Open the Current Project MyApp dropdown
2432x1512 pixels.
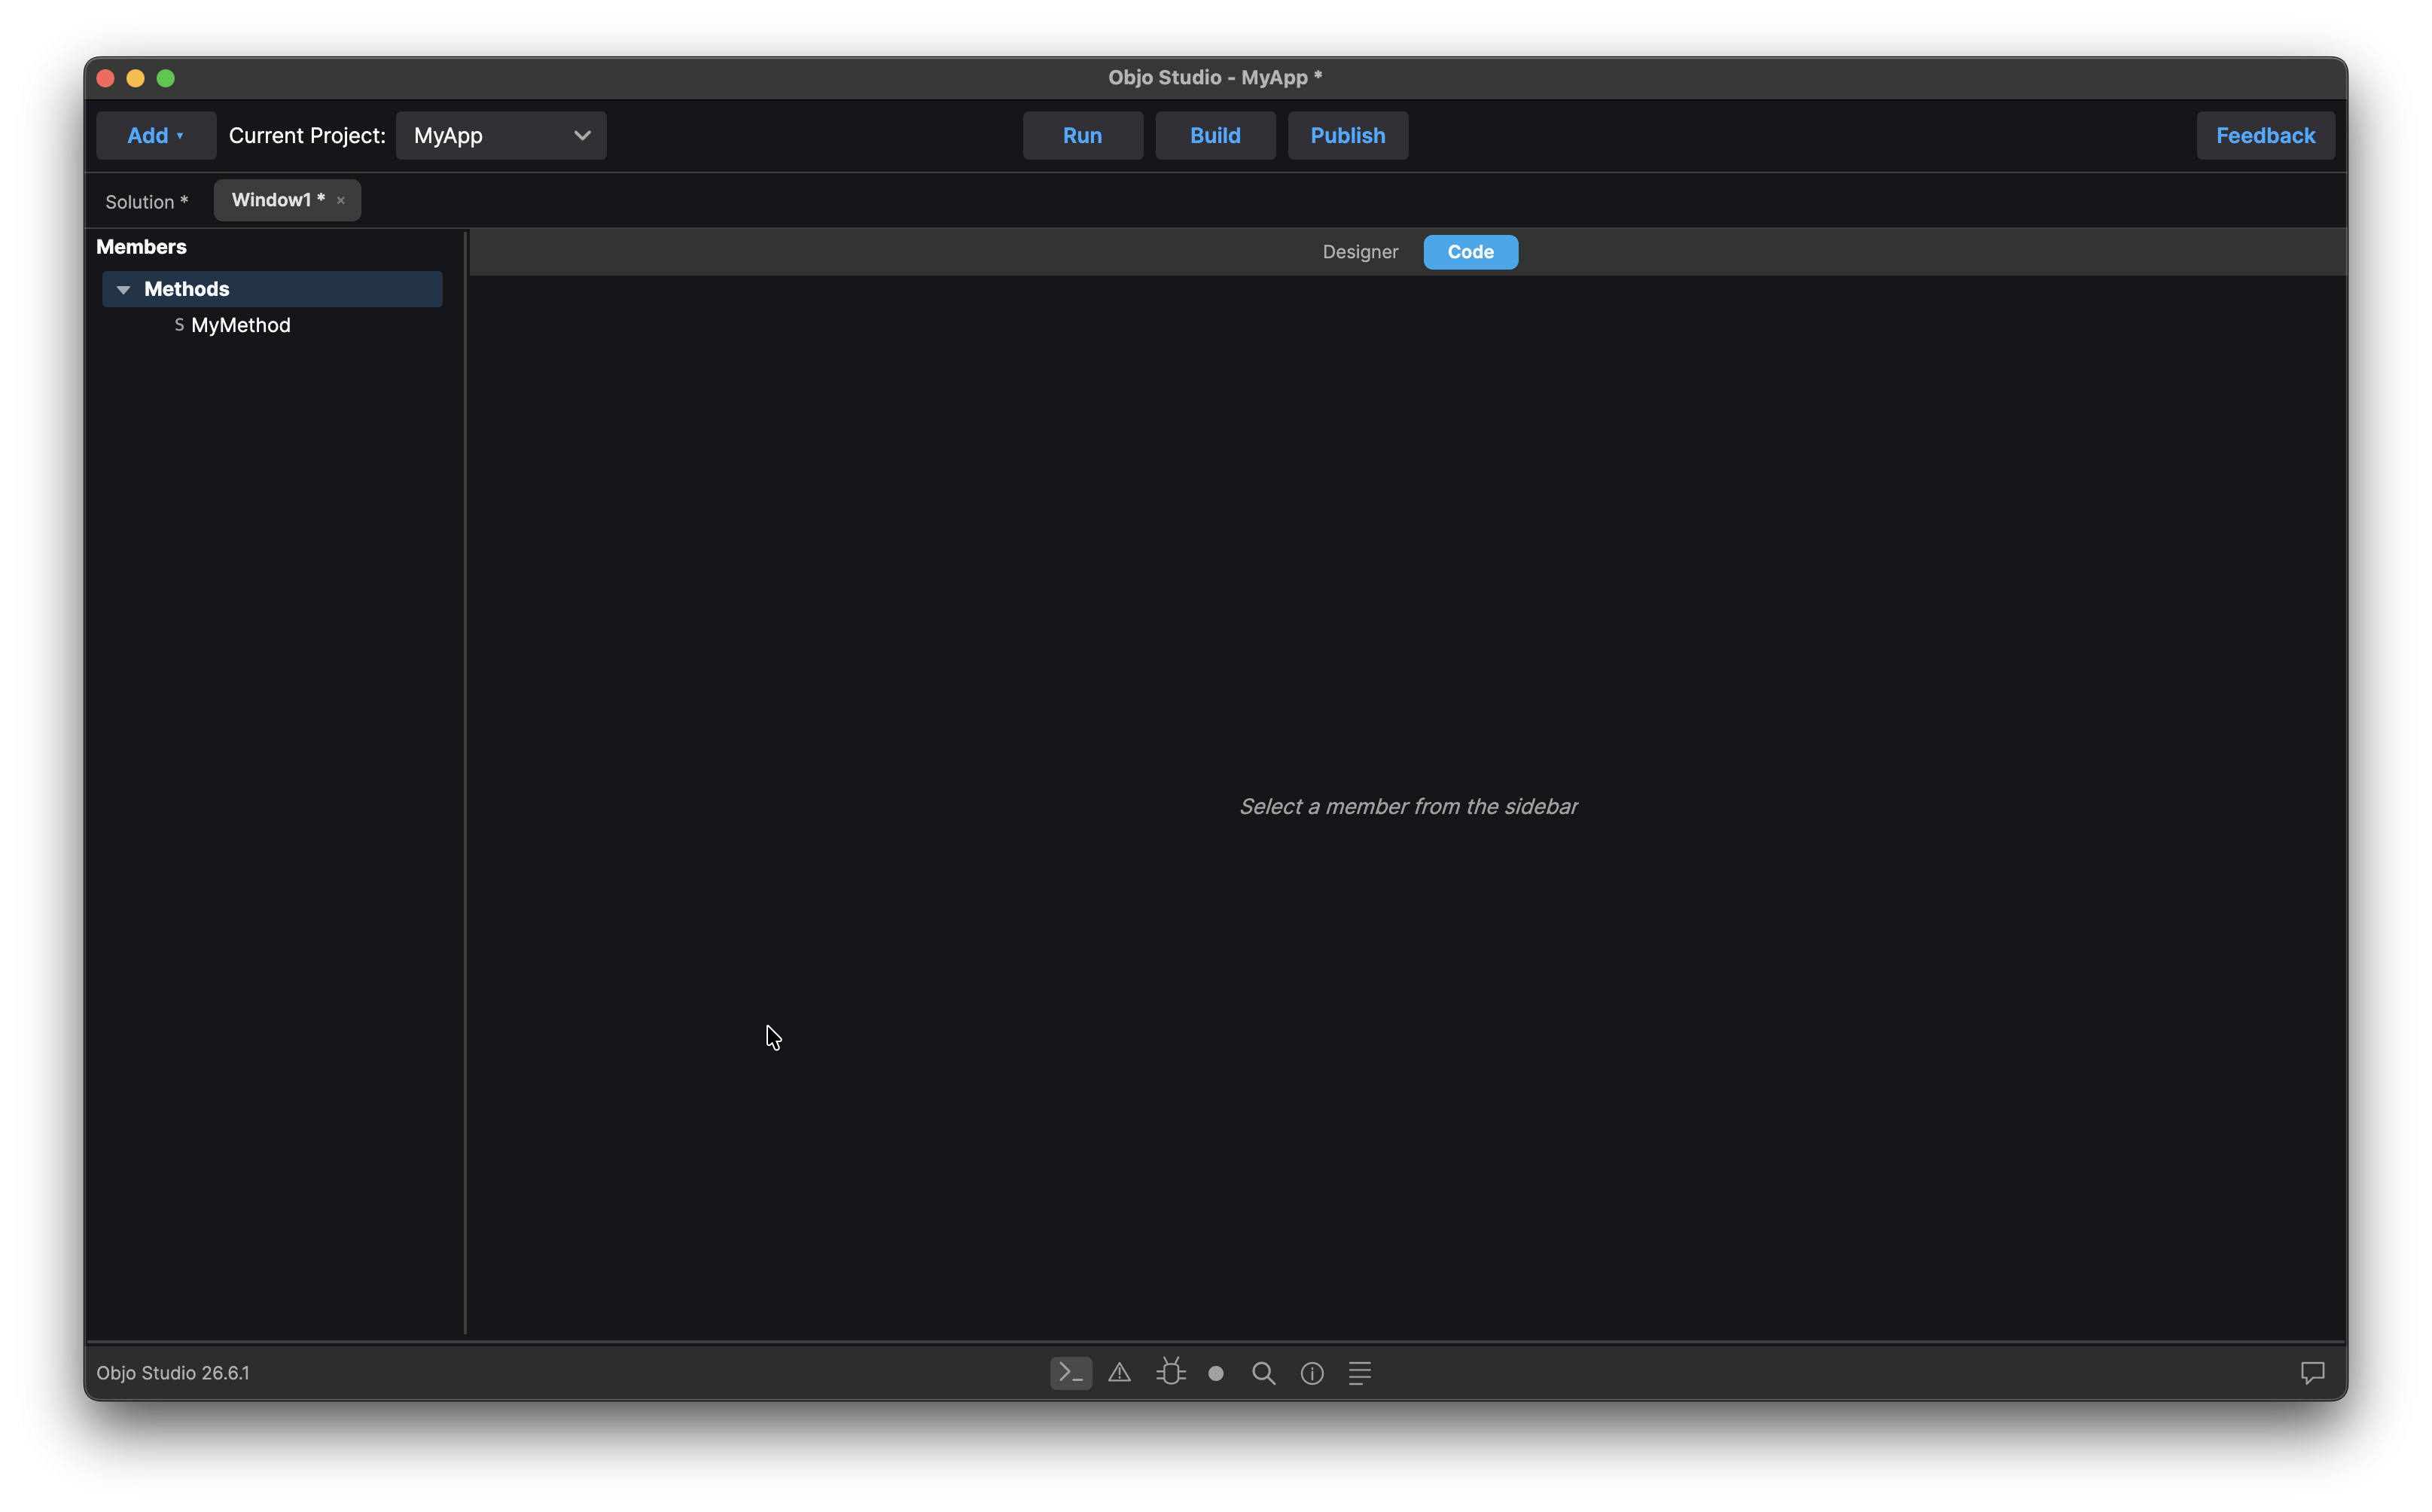click(501, 135)
